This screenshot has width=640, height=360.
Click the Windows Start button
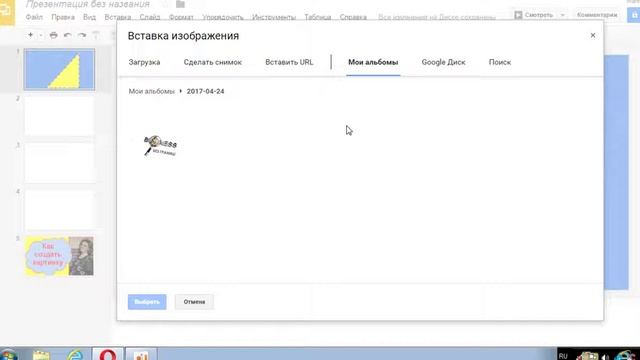(x=8, y=355)
